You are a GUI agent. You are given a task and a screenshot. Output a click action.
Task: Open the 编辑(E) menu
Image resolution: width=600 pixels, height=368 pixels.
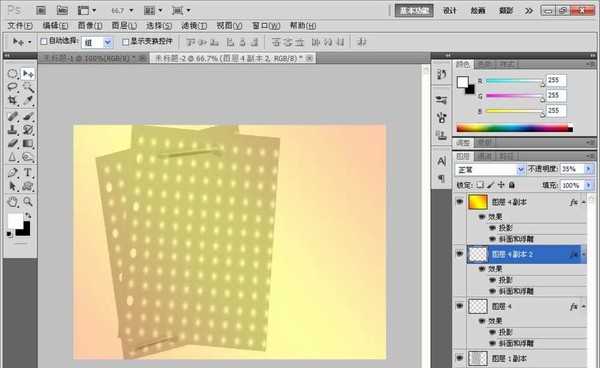click(x=55, y=26)
